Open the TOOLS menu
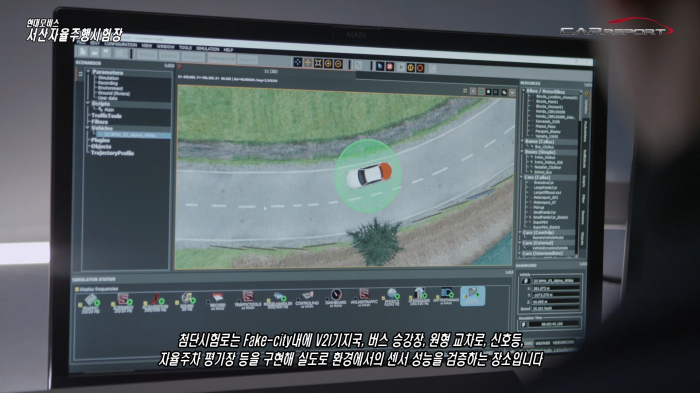This screenshot has width=700, height=393. tap(185, 47)
